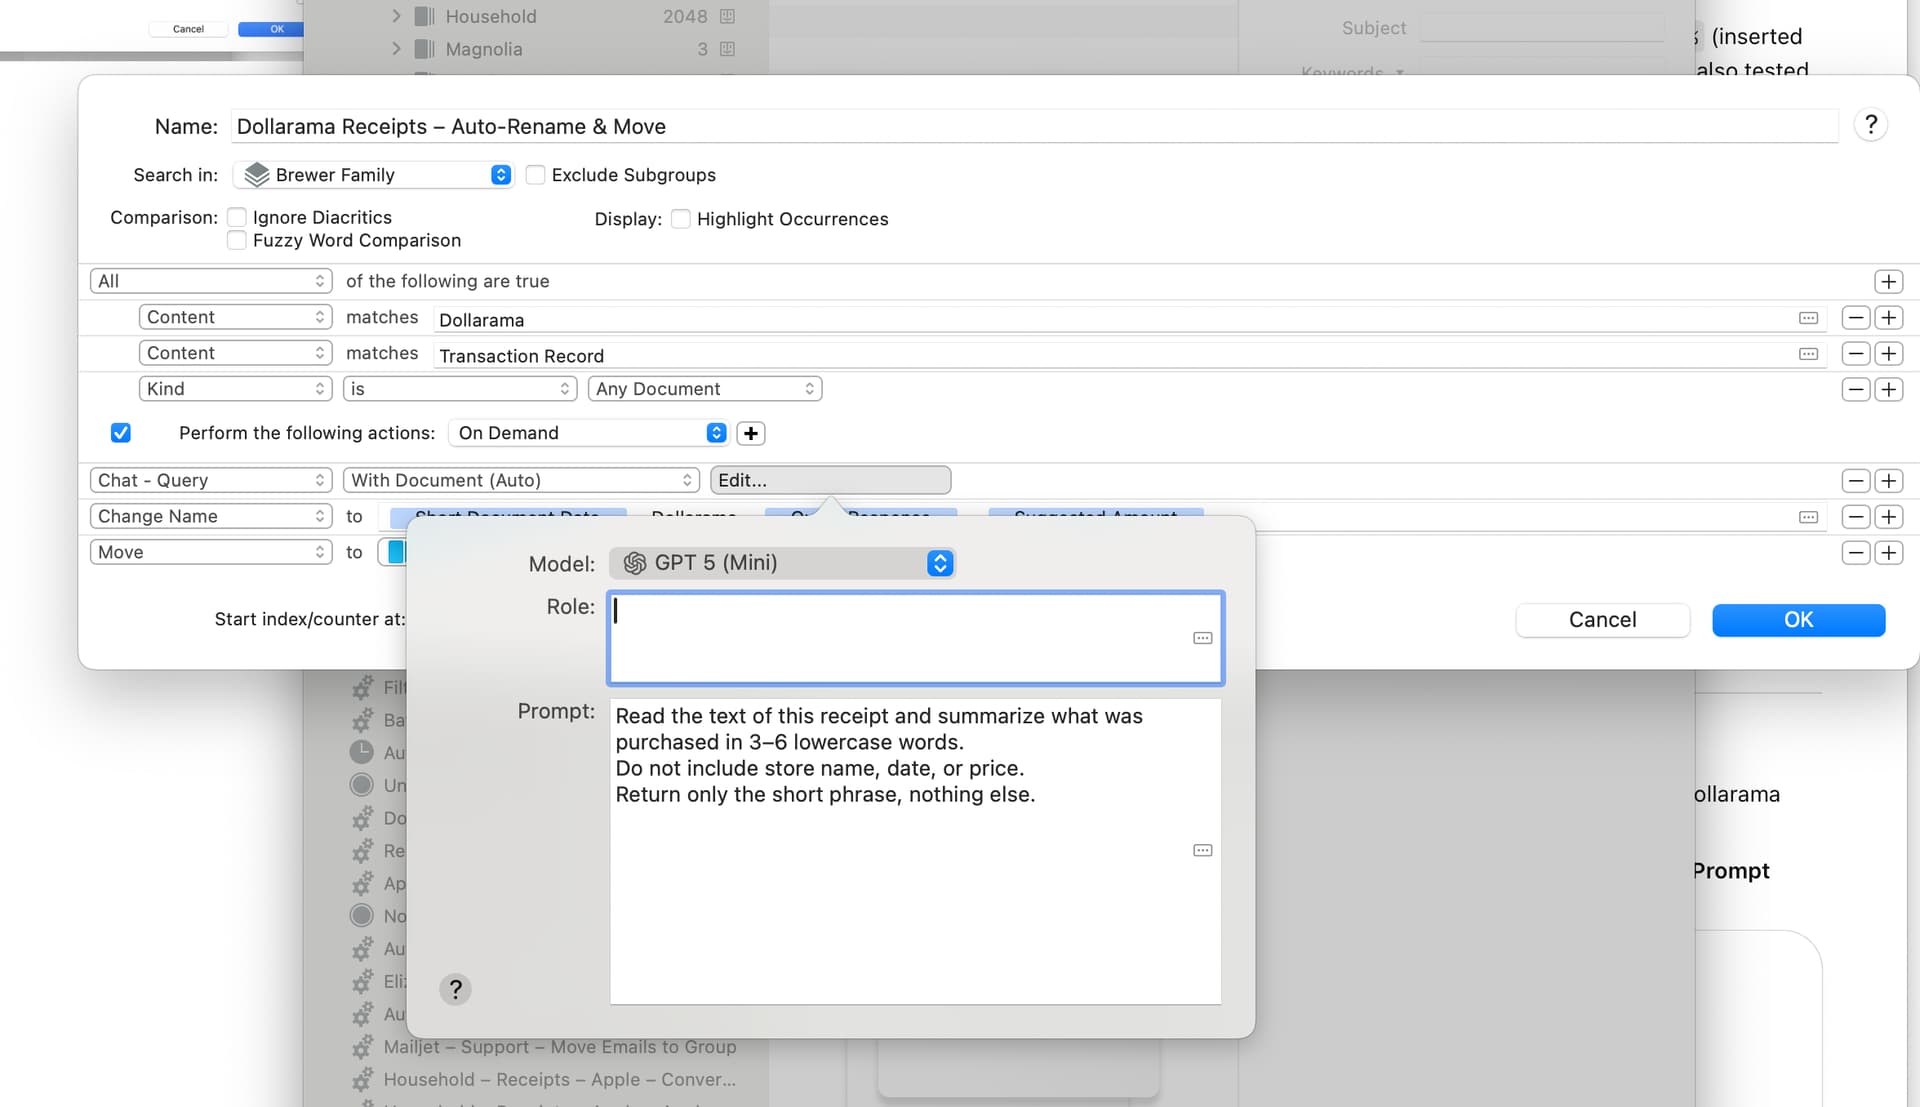Enable Fuzzy Word Comparison
This screenshot has width=1920, height=1107.
(237, 240)
